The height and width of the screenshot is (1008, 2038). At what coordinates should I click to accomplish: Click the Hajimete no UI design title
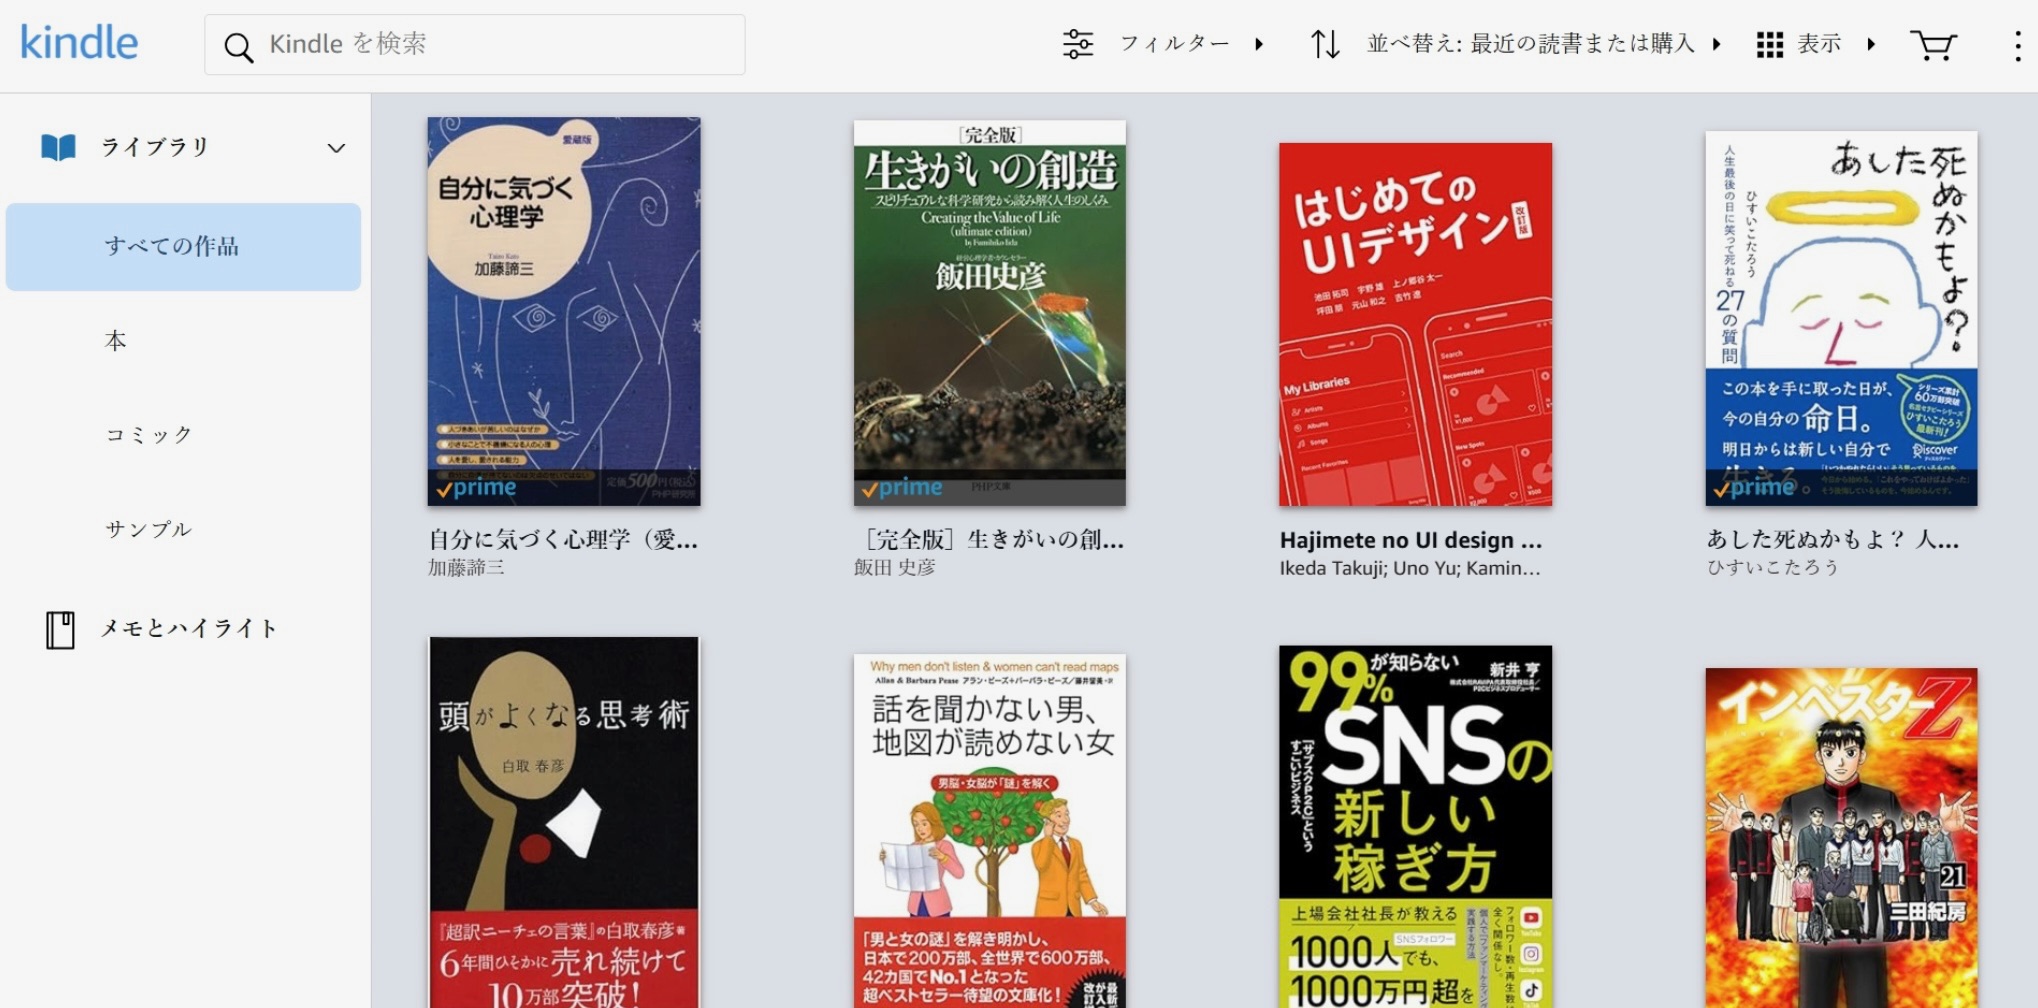(x=1410, y=540)
